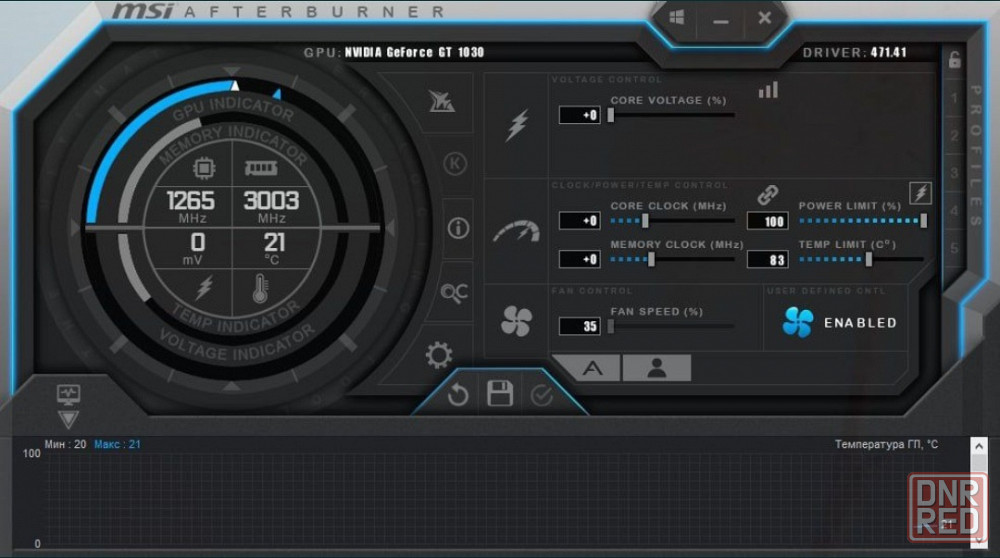Launch the OC Scanner icon

(454, 293)
